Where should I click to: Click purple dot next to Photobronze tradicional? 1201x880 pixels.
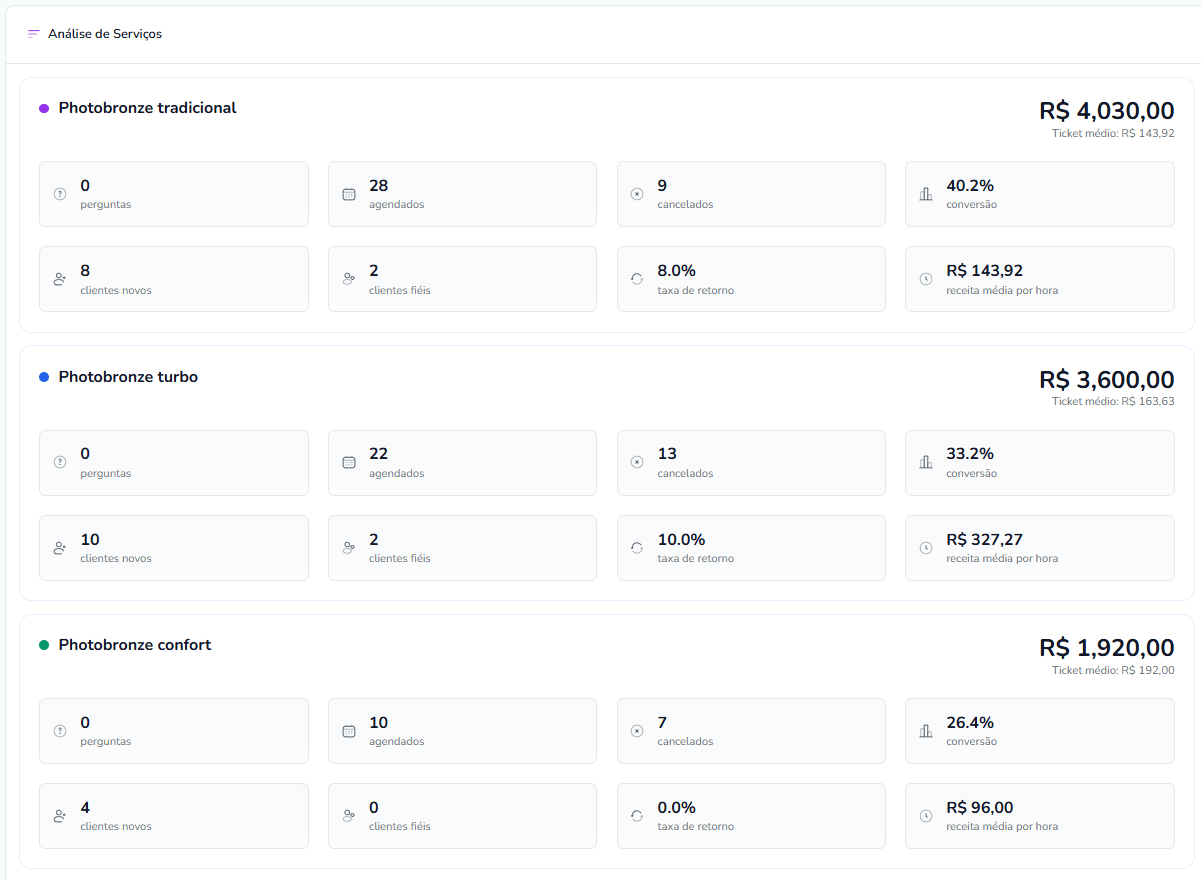[44, 108]
